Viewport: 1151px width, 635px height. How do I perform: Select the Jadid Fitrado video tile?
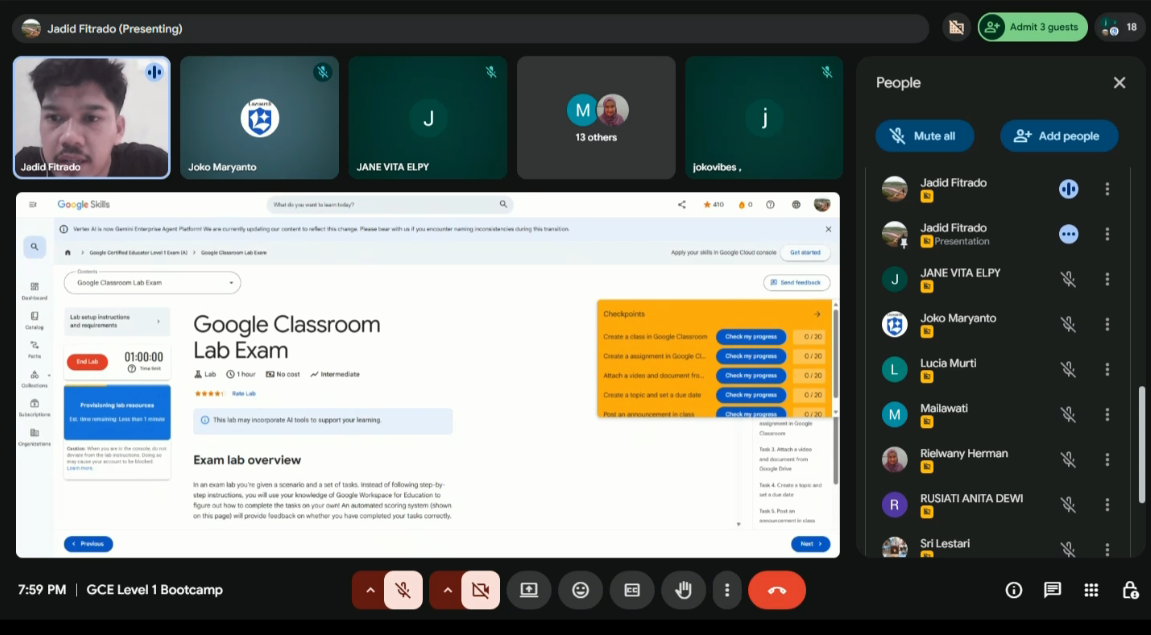pos(92,117)
